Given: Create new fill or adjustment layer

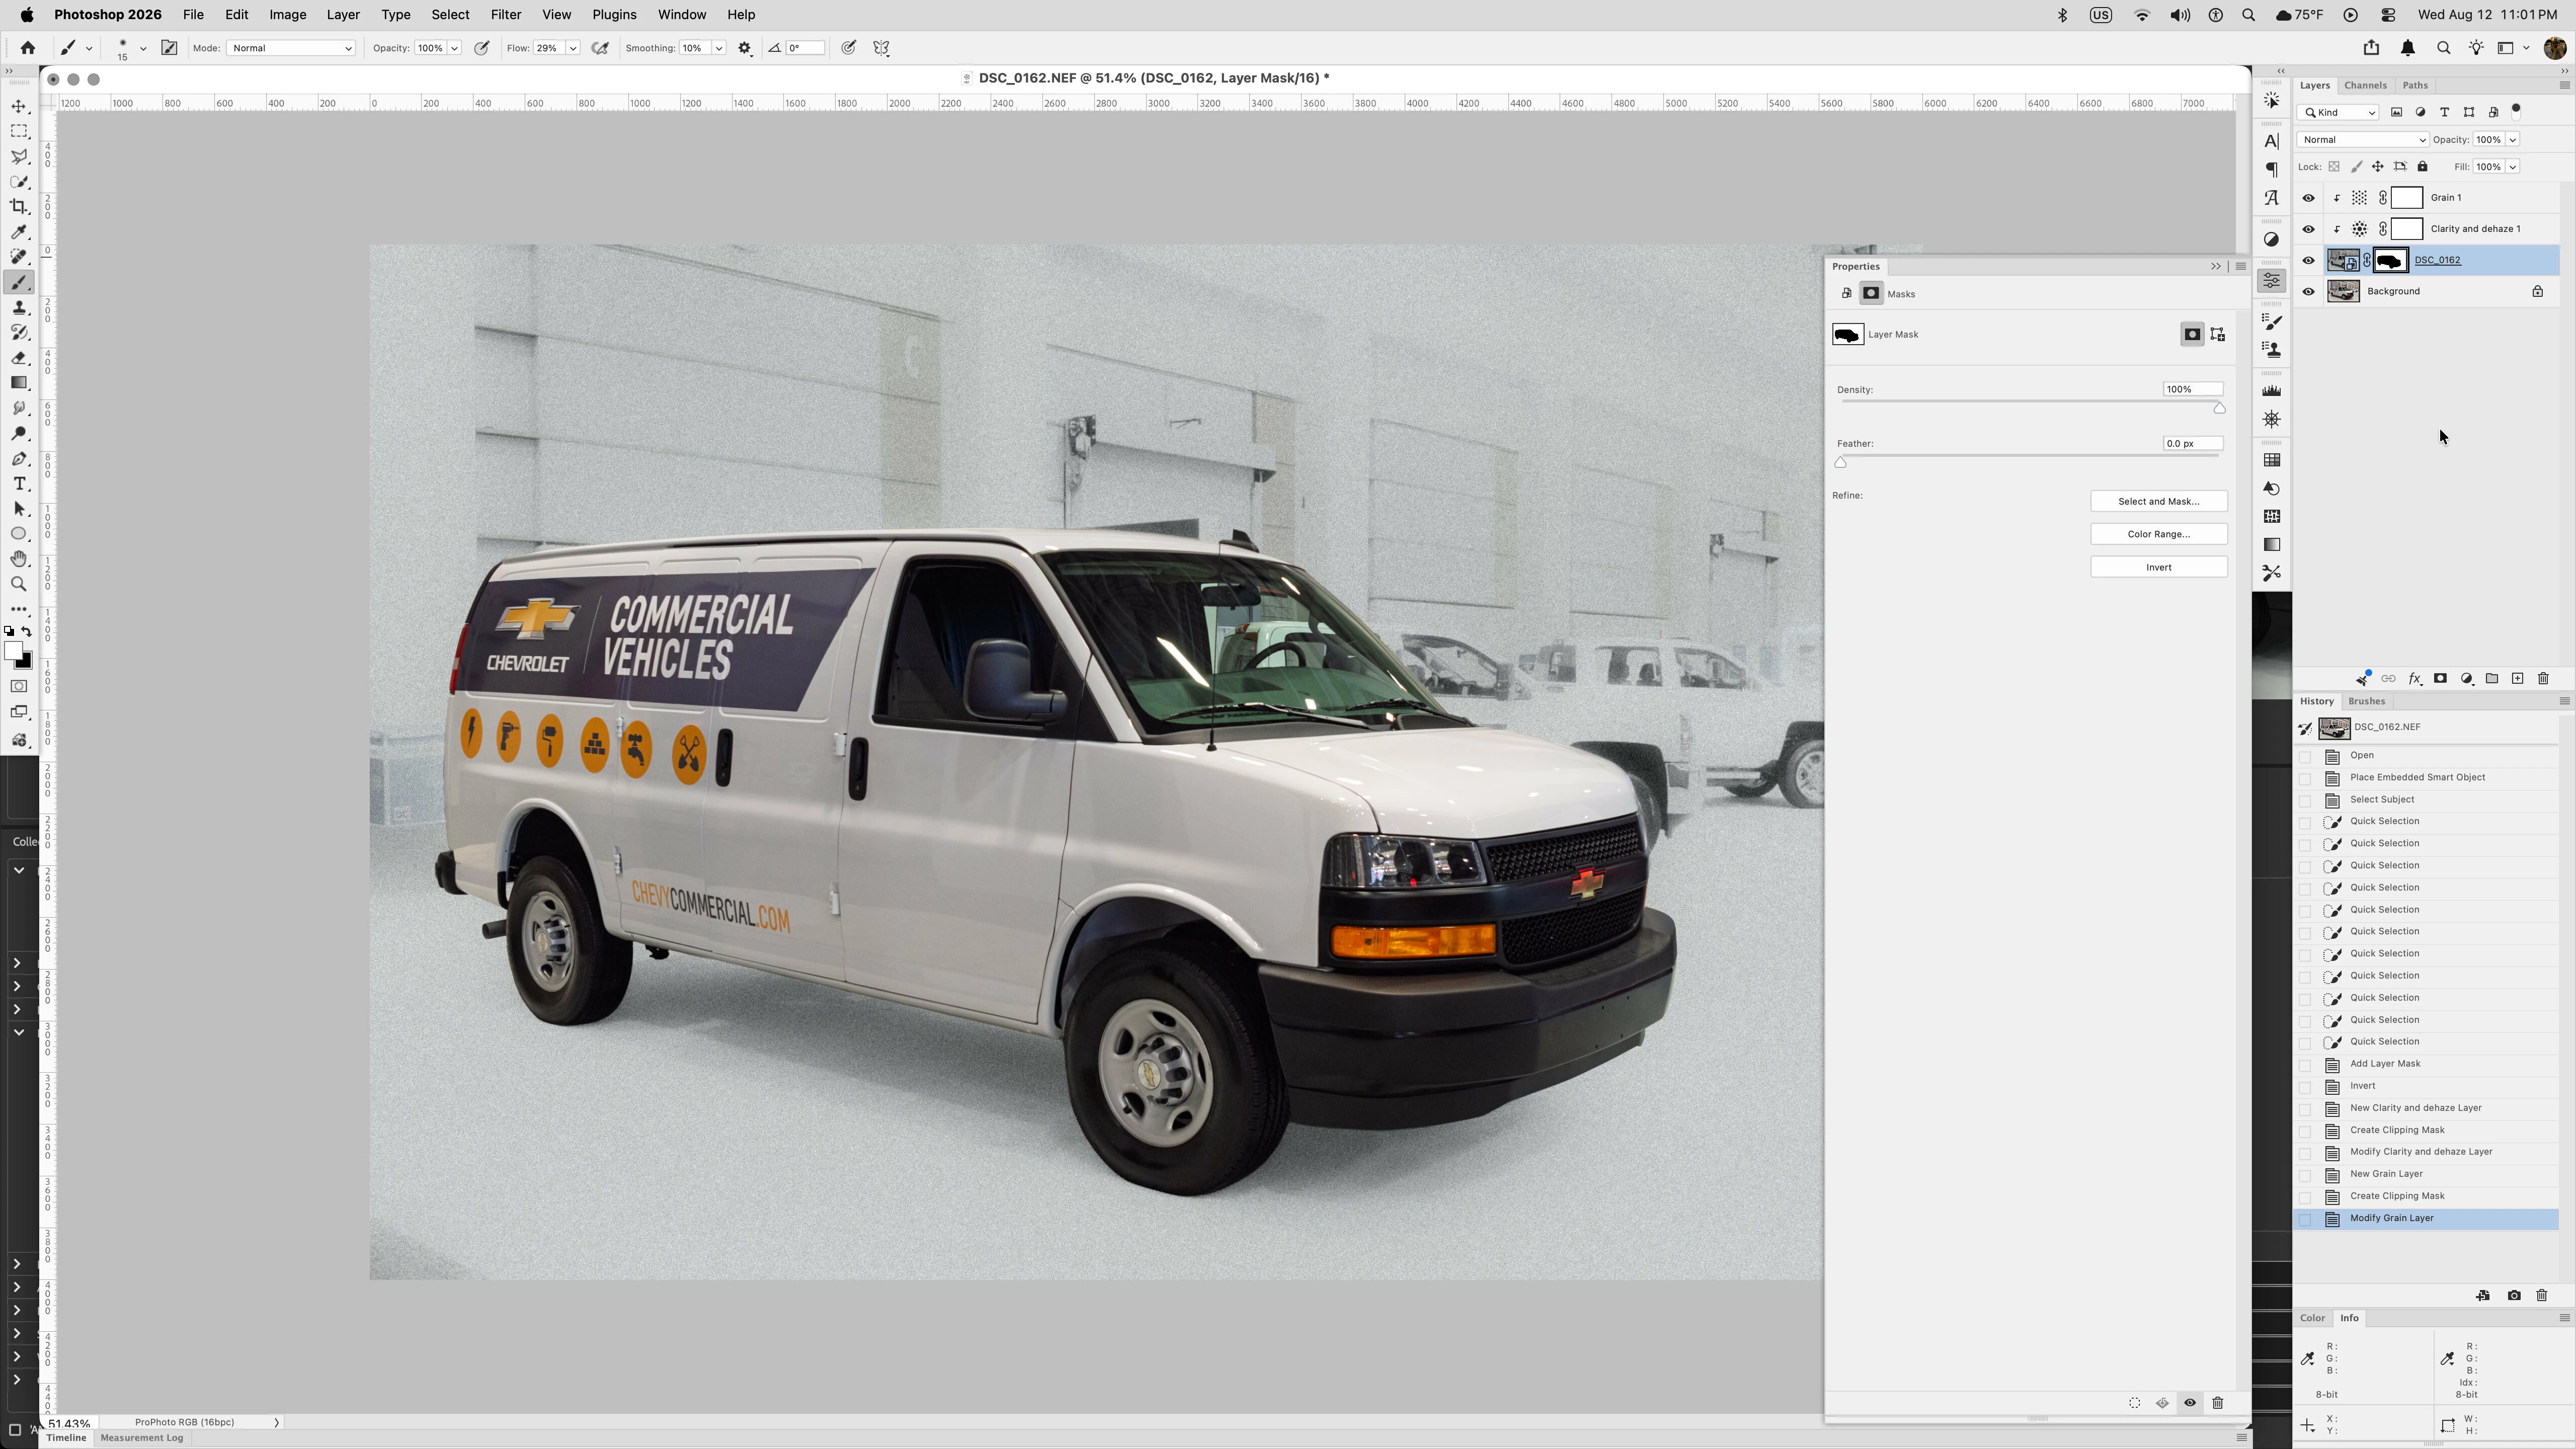Looking at the screenshot, I should [2466, 679].
